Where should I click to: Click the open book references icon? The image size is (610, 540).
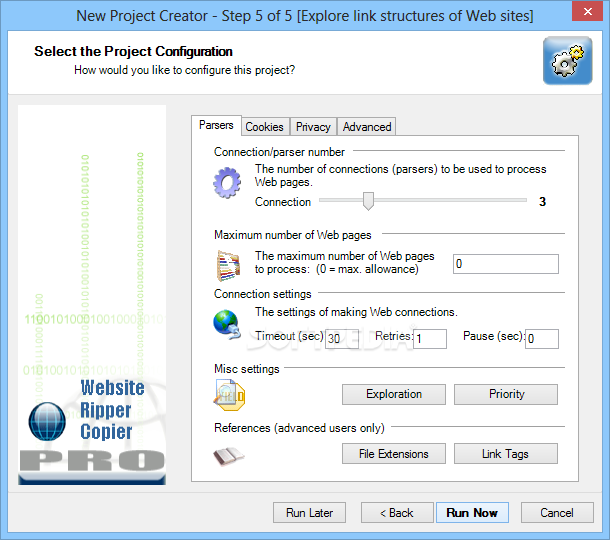pyautogui.click(x=229, y=456)
